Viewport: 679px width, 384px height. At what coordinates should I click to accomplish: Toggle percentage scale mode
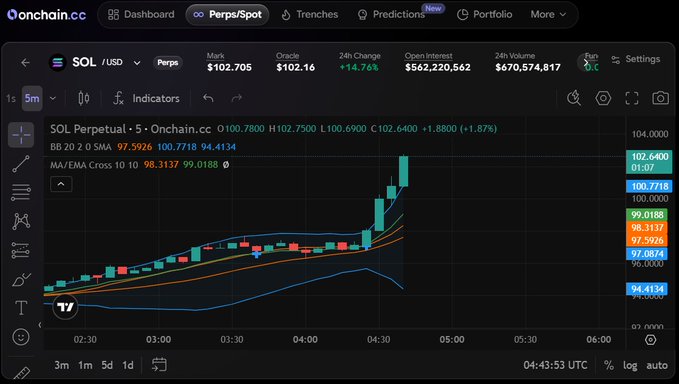(609, 365)
